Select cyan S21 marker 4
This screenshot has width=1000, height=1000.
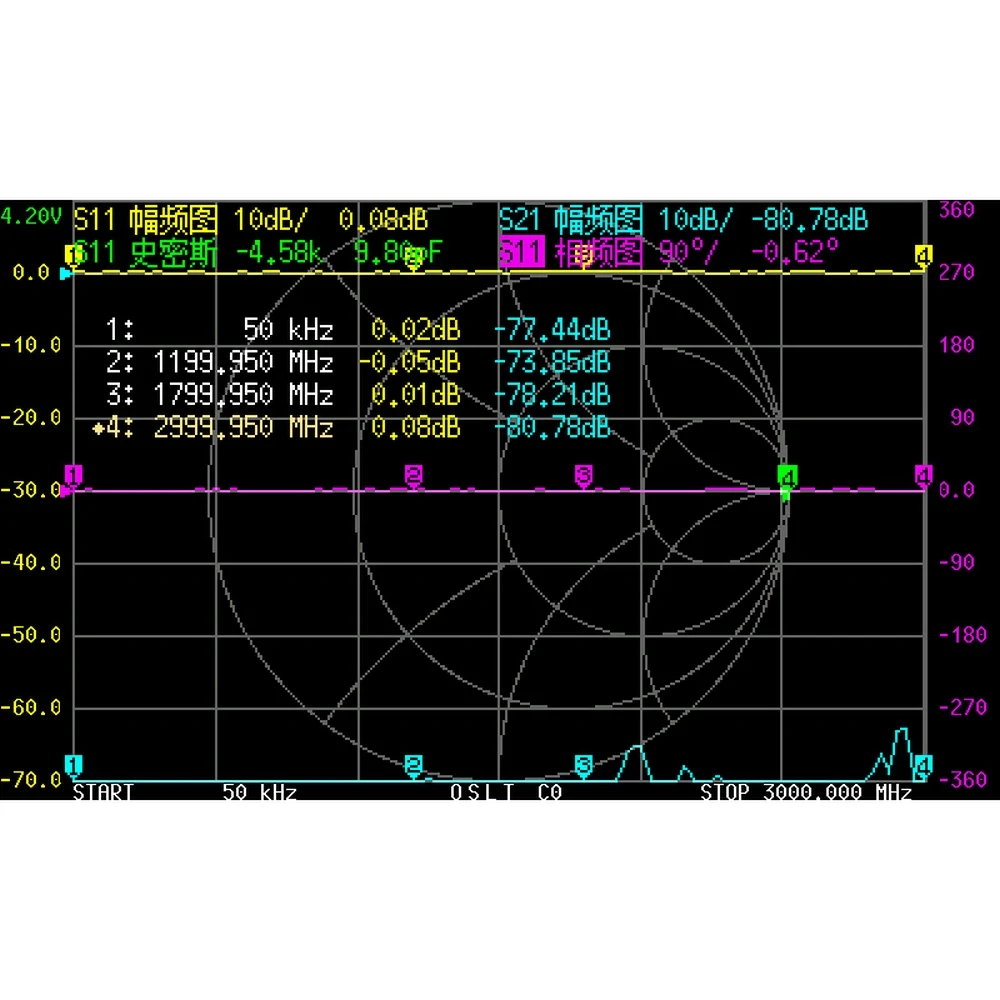[x=923, y=765]
